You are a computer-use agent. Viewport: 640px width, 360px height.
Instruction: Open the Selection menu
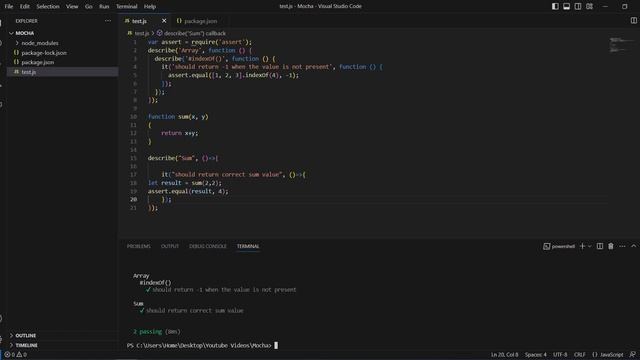48,6
